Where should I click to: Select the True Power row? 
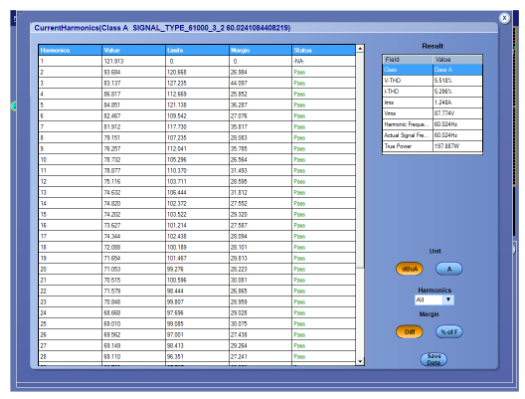[x=432, y=146]
